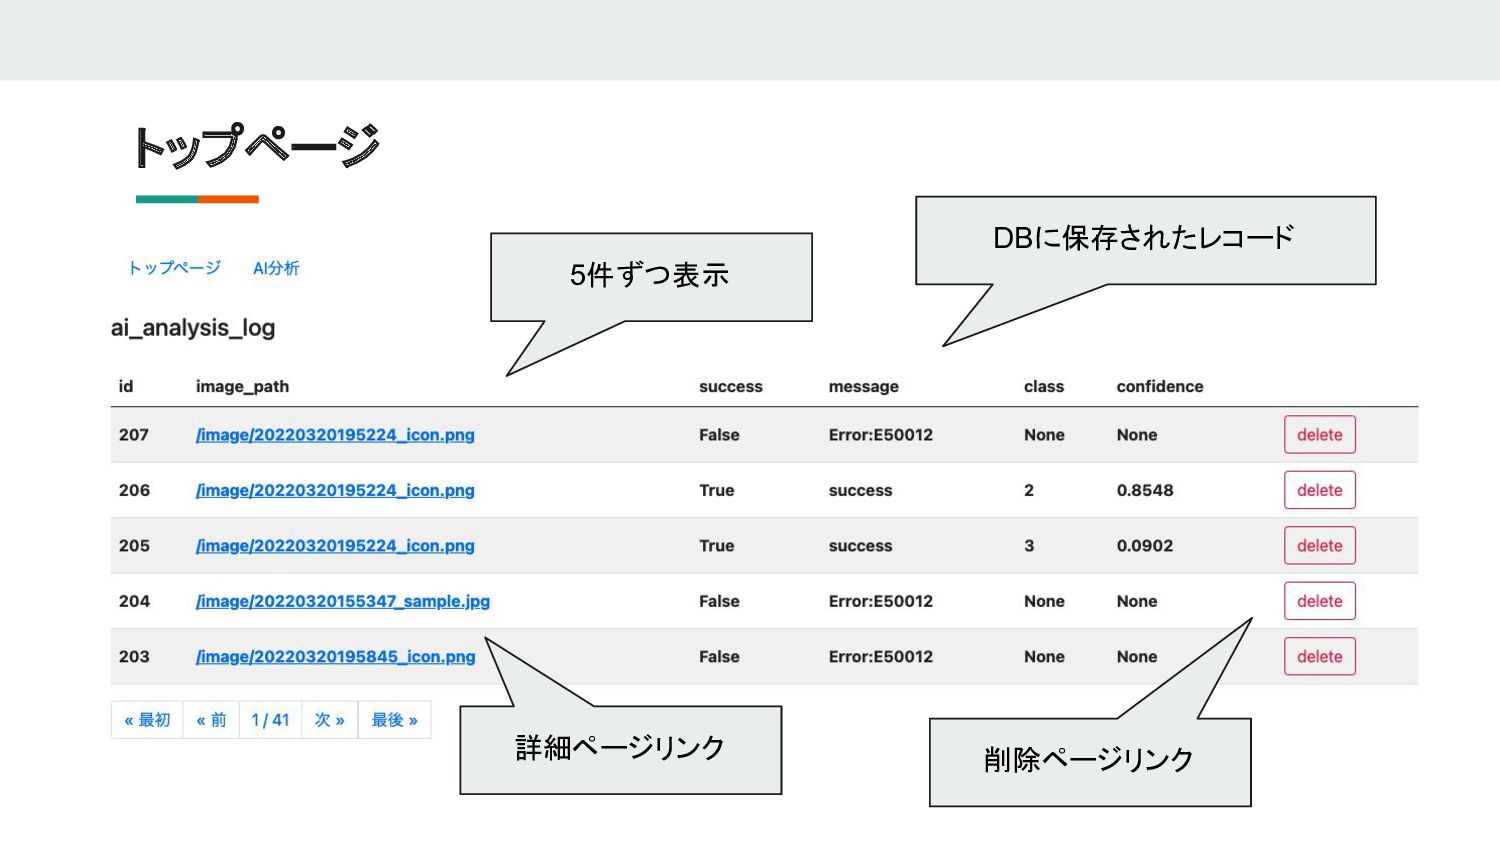Click False success value in row 203

pyautogui.click(x=719, y=657)
